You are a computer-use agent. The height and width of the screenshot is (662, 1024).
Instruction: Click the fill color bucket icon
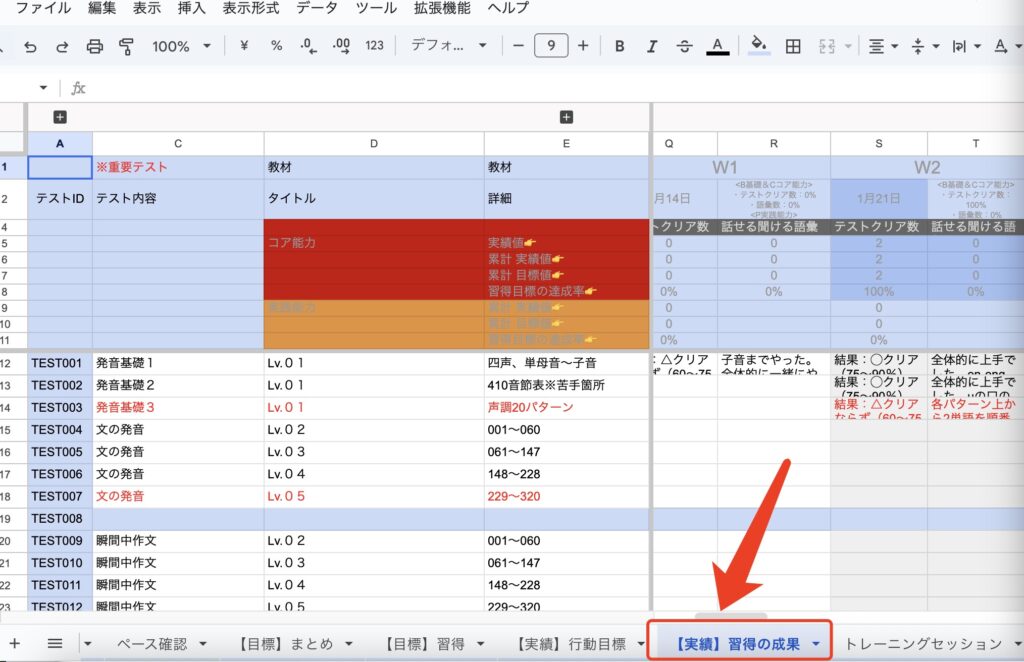pos(758,46)
